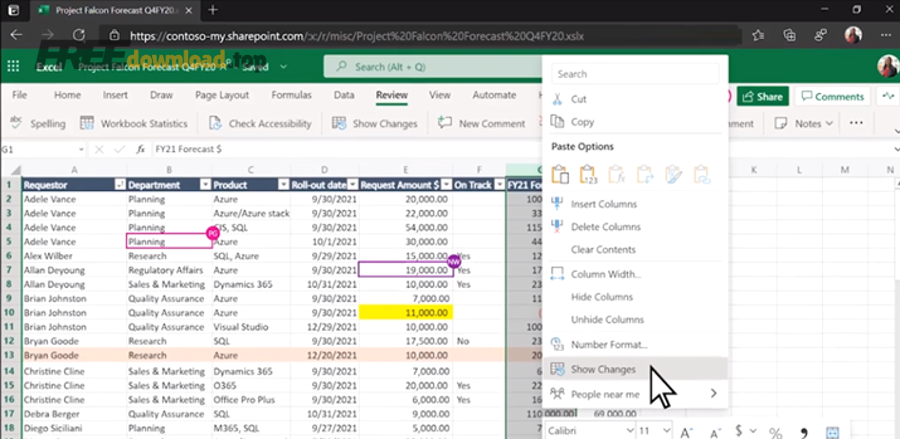Choose Paste Values (123) icon

pyautogui.click(x=588, y=174)
